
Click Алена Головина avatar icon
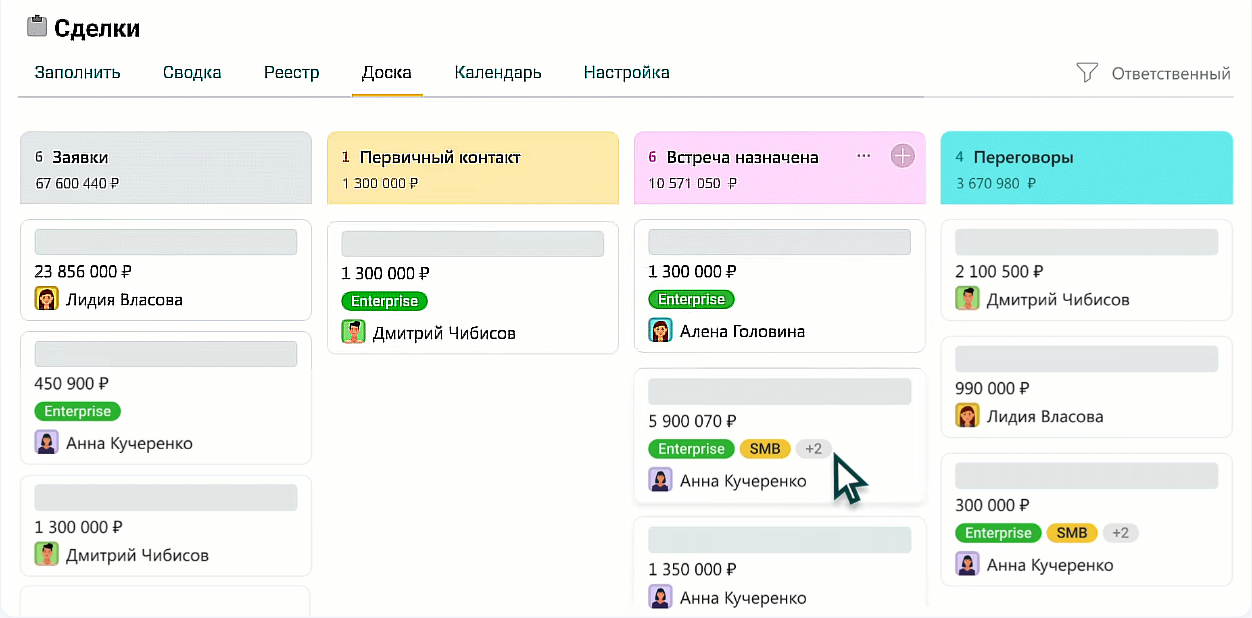pos(660,331)
